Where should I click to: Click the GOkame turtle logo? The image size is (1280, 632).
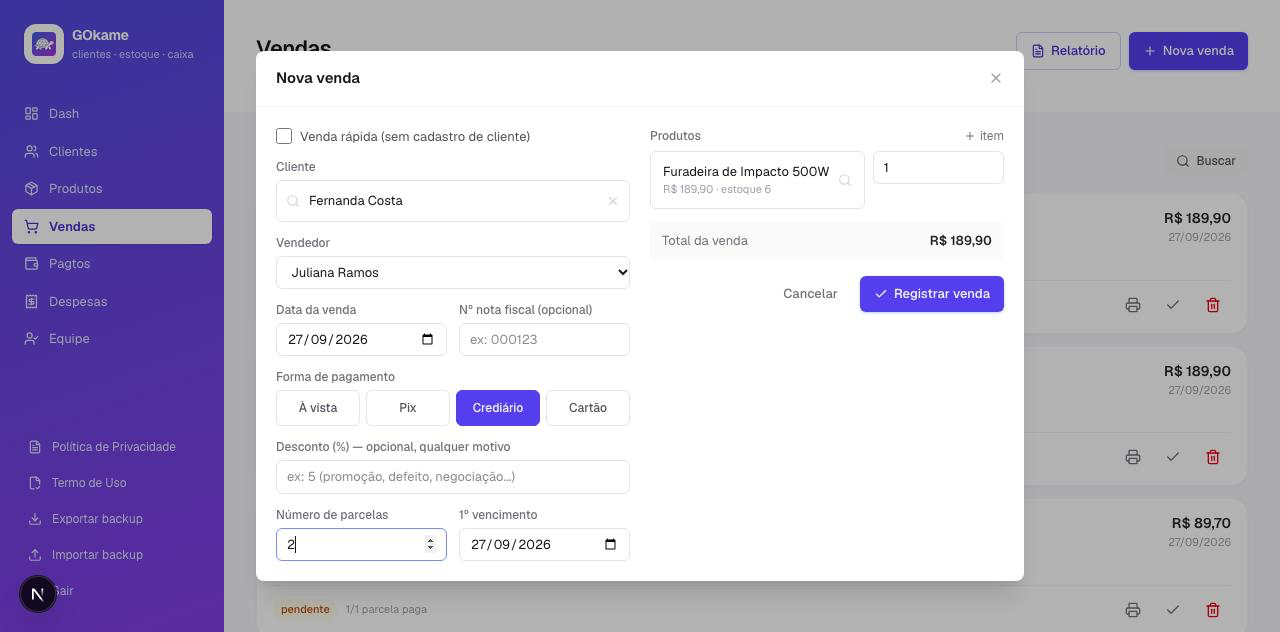coord(44,44)
